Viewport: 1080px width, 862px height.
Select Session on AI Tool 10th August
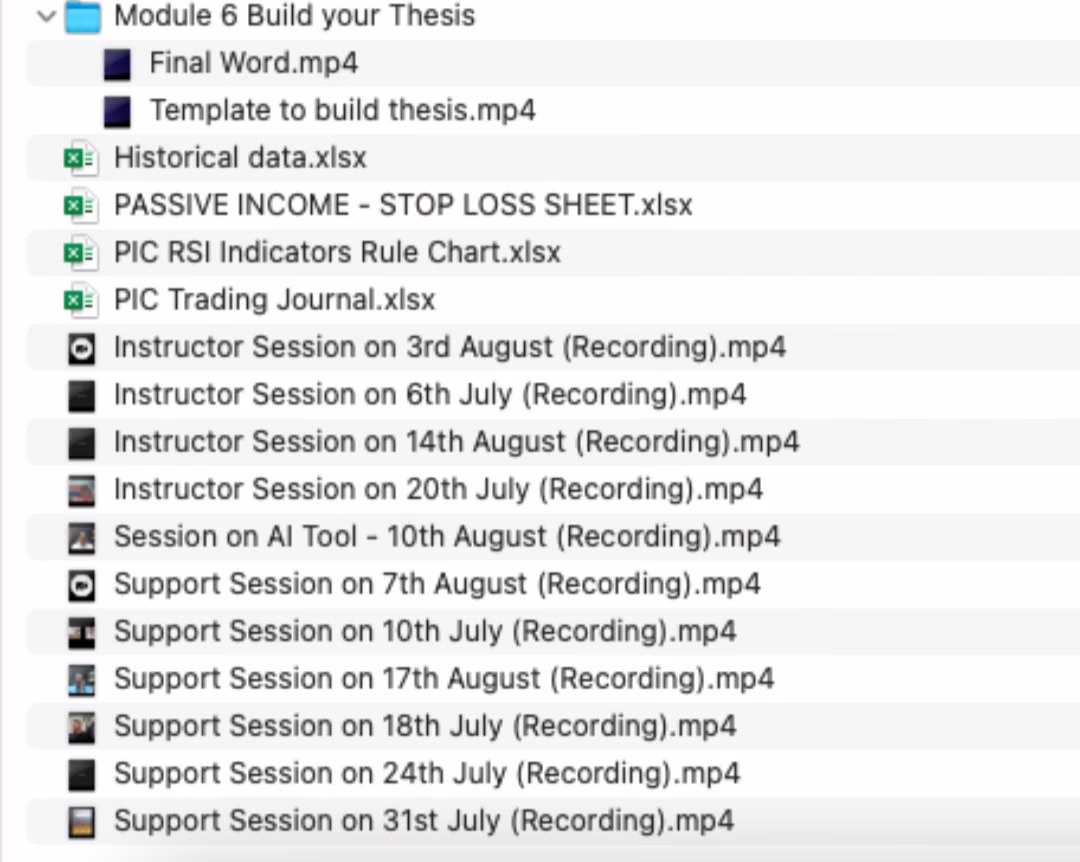[x=446, y=537]
